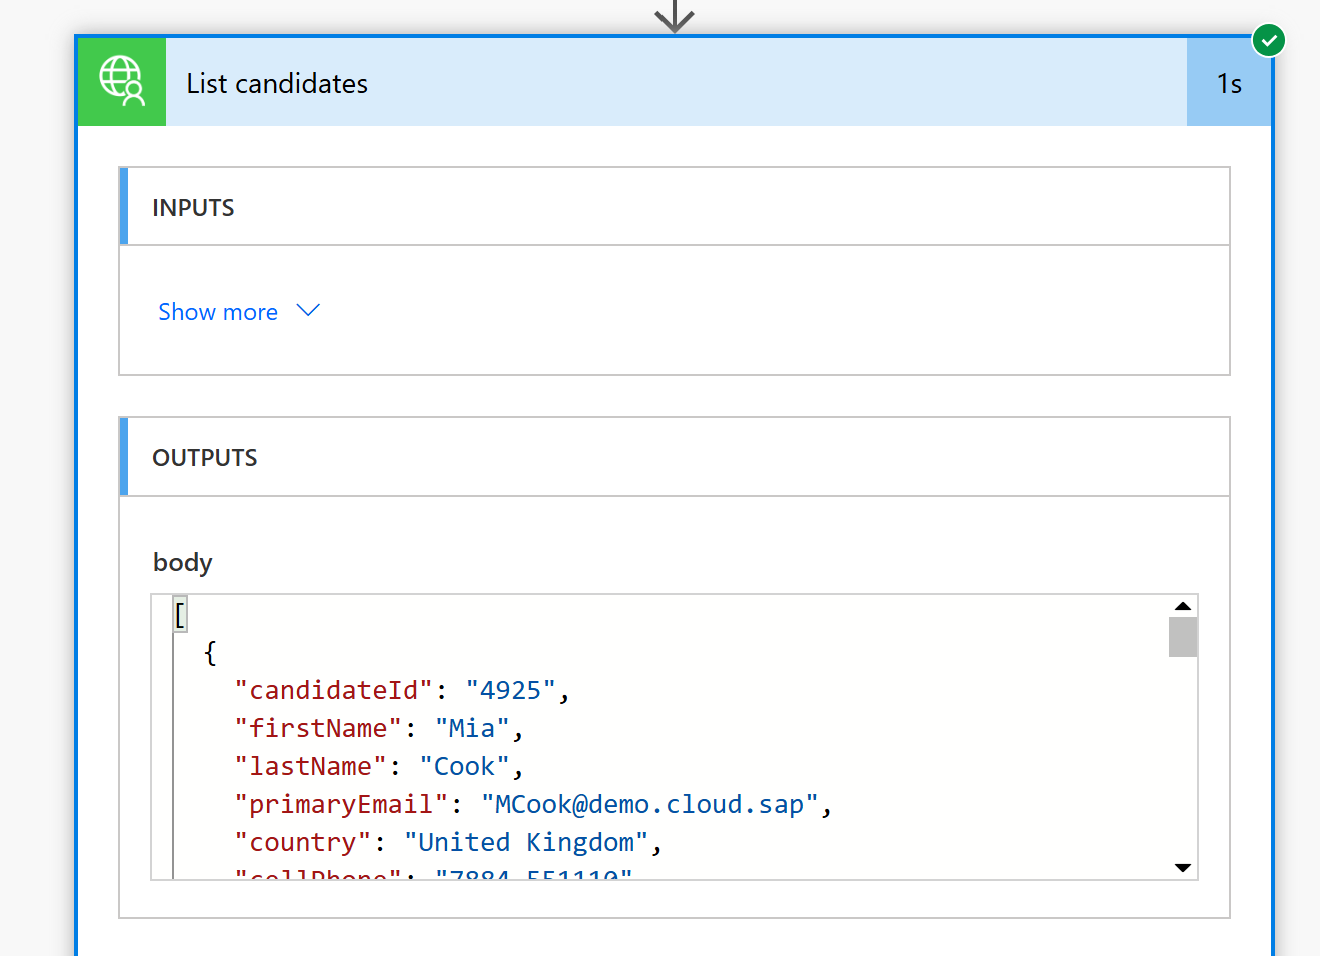Click the lastName value "Cook"
Viewport: 1320px width, 956px height.
[x=464, y=767]
